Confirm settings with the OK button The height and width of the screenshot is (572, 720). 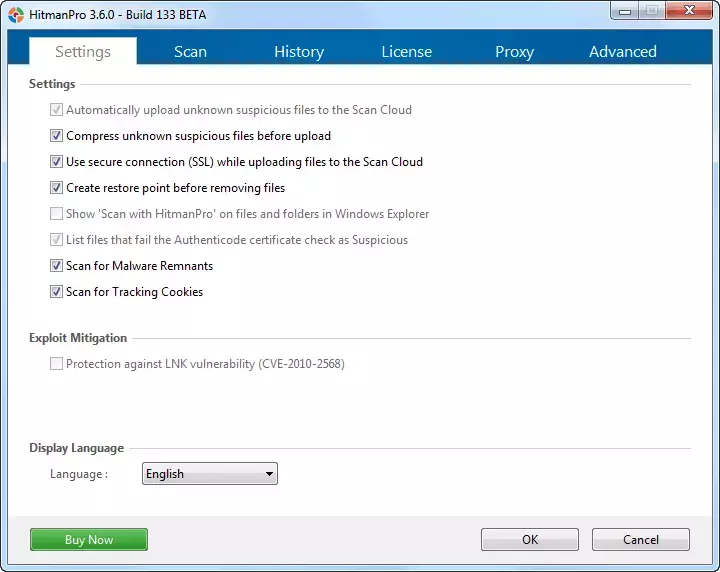coord(530,539)
